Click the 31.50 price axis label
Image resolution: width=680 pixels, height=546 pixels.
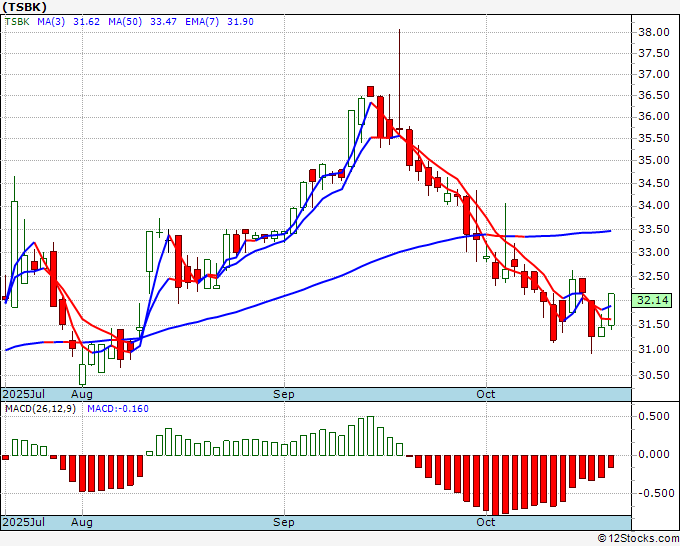click(x=654, y=324)
